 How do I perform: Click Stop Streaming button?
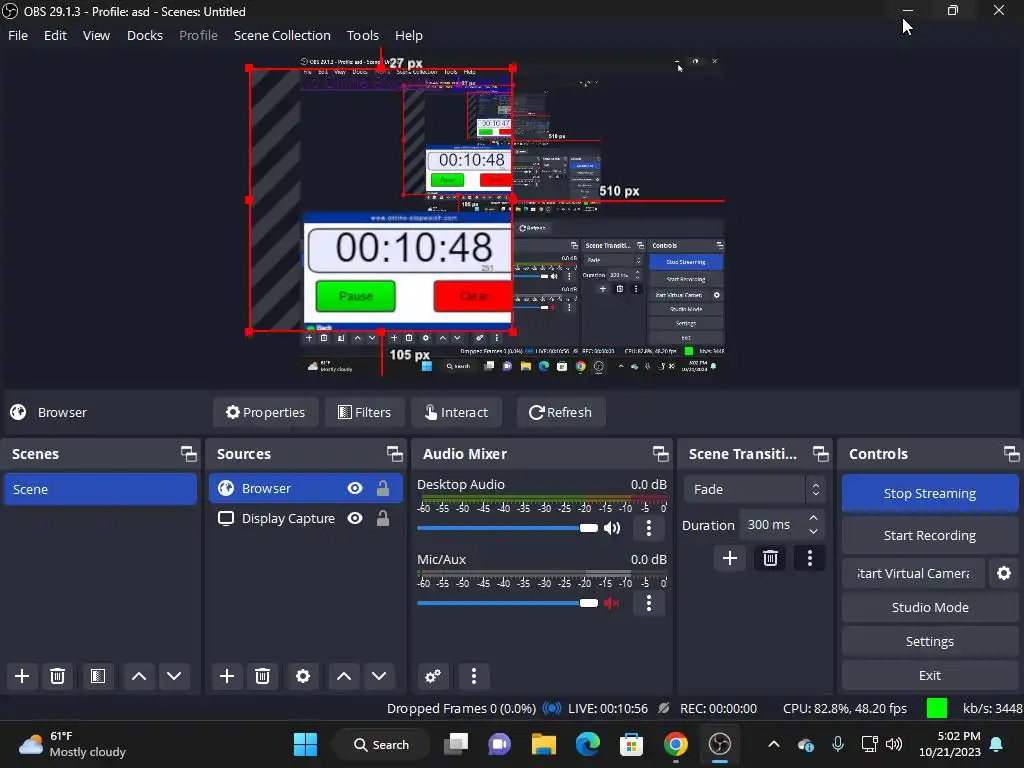929,493
